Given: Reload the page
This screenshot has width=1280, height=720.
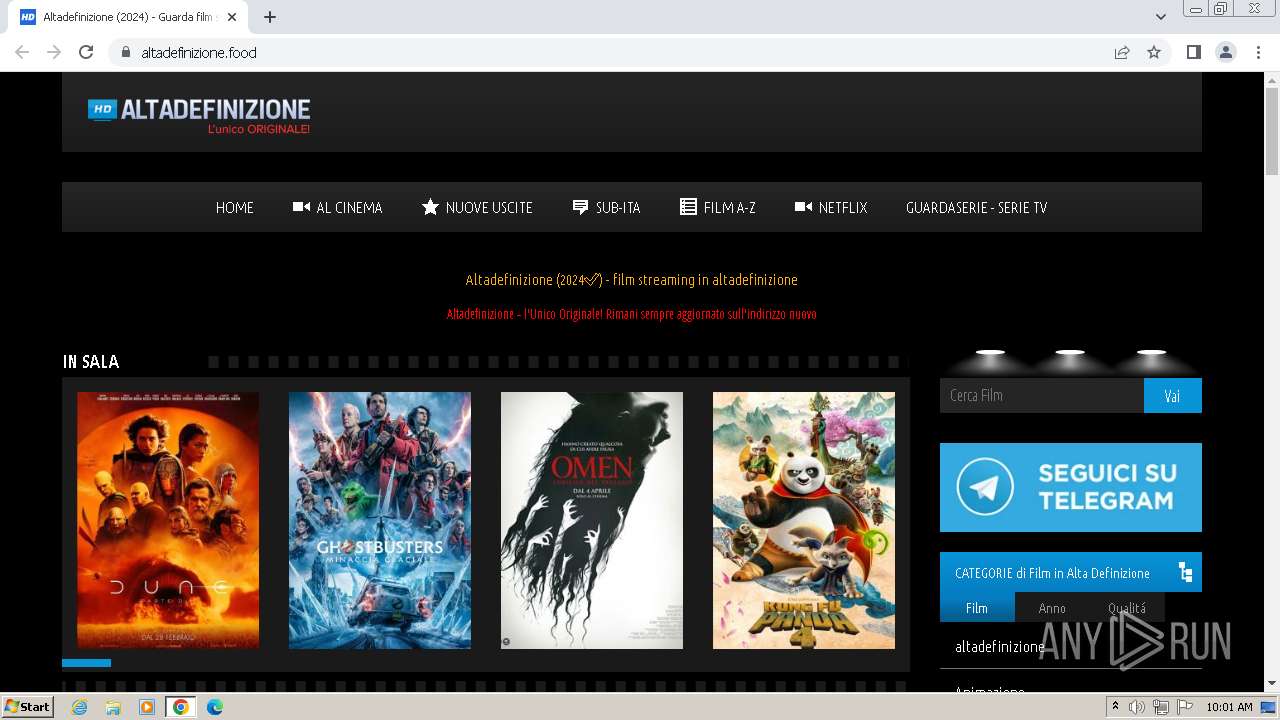Looking at the screenshot, I should click(86, 52).
